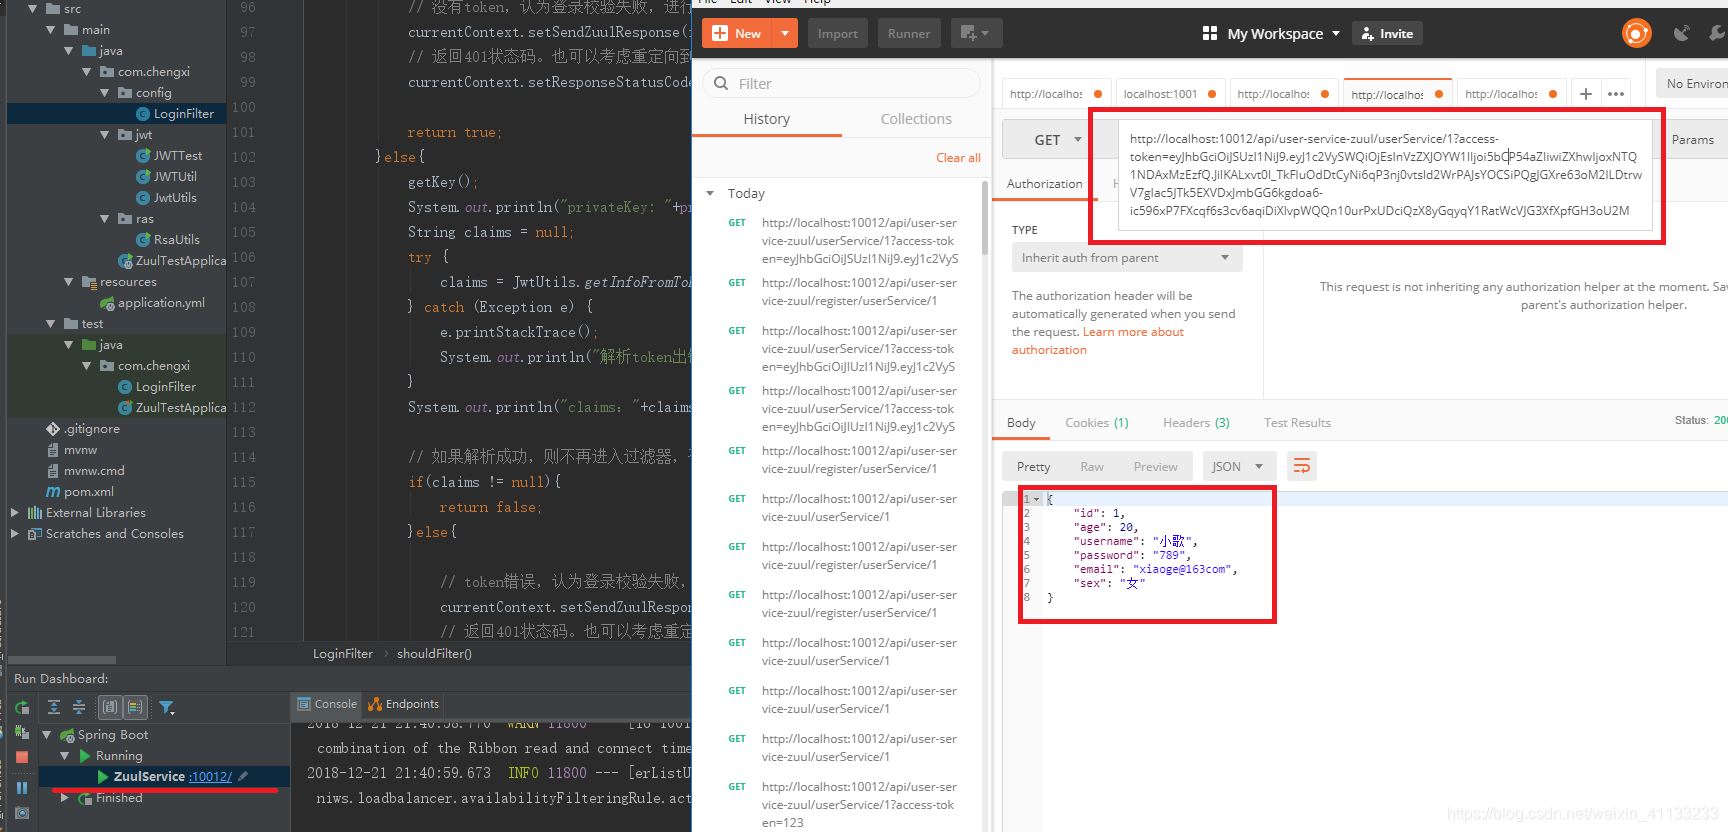Click Collapse All icon in Run Dashboard
1728x832 pixels.
(x=79, y=707)
